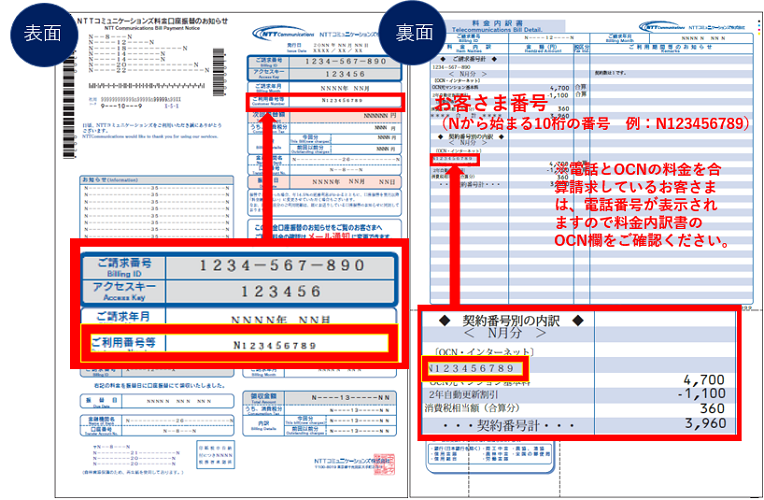The height and width of the screenshot is (500, 764).
Task: Click the 表面 circular badge
Action: [x=43, y=34]
